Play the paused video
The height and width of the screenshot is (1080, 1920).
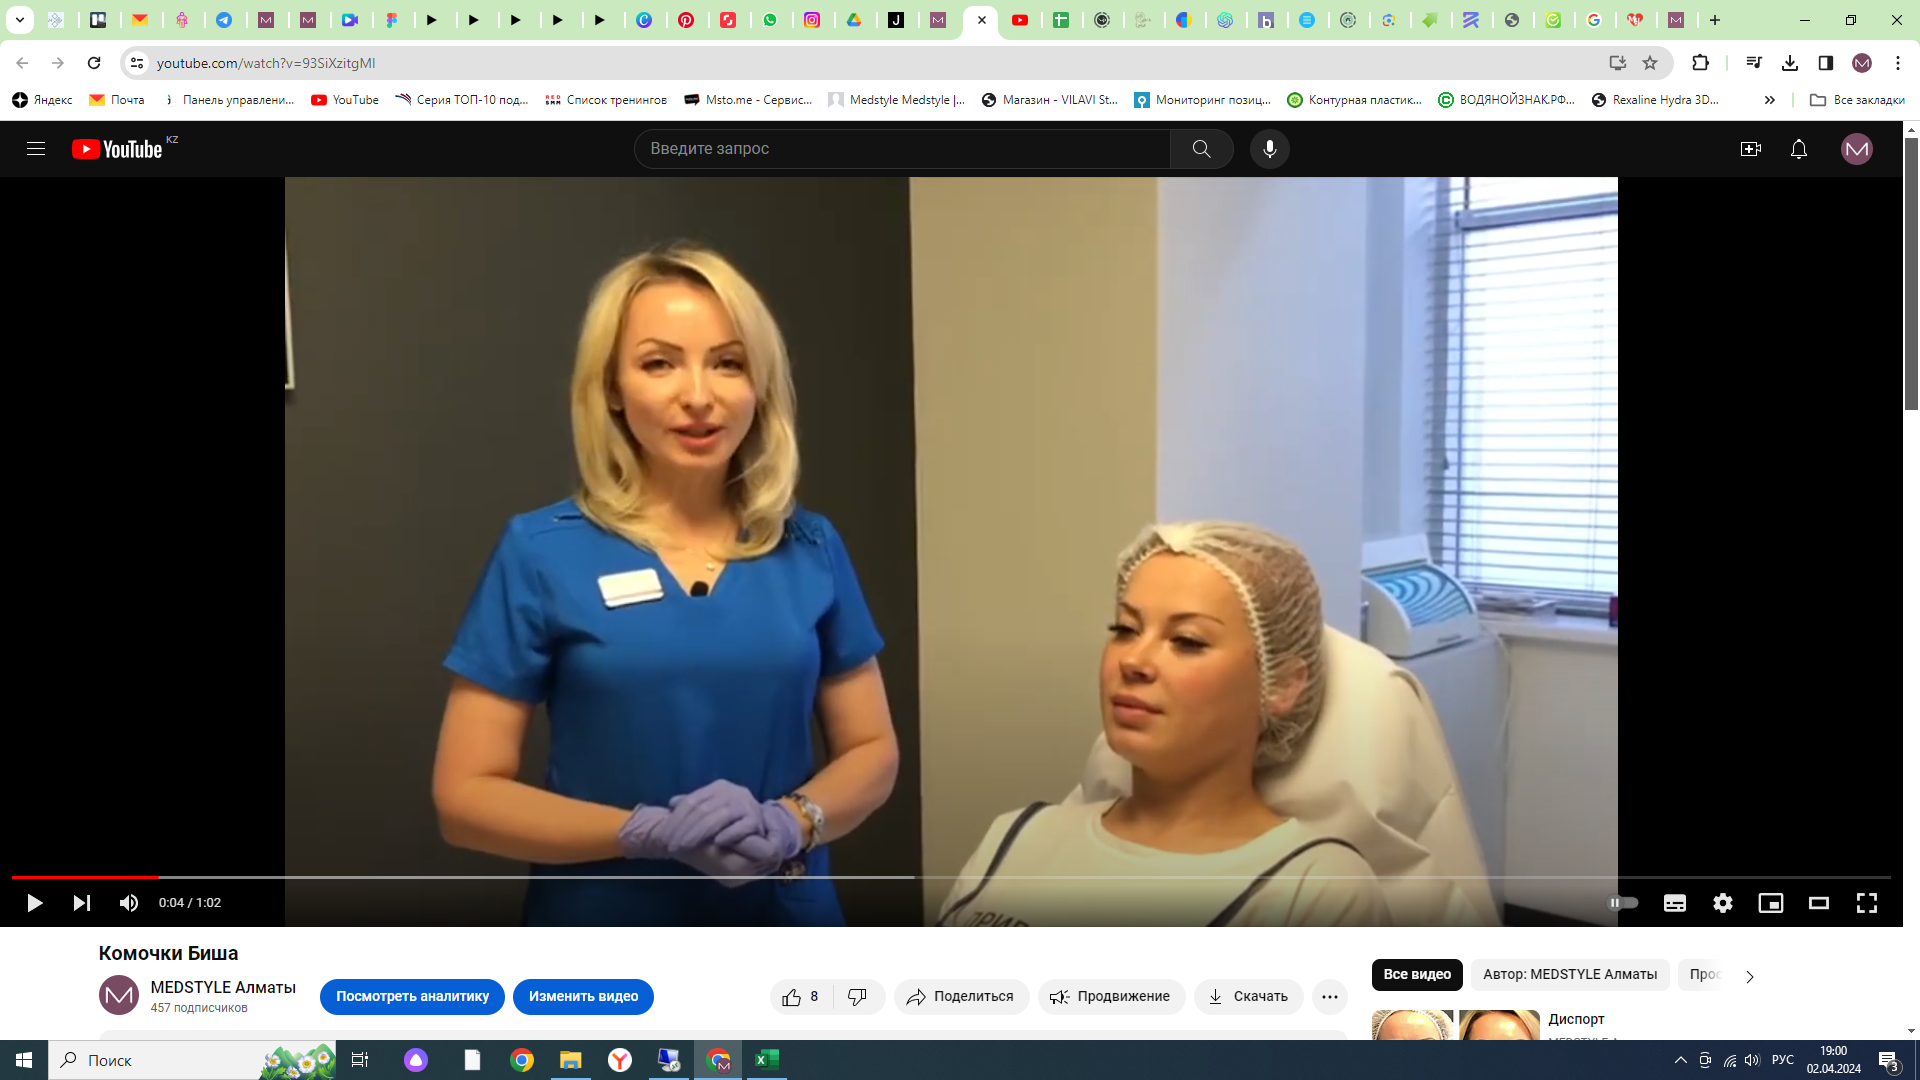34,903
